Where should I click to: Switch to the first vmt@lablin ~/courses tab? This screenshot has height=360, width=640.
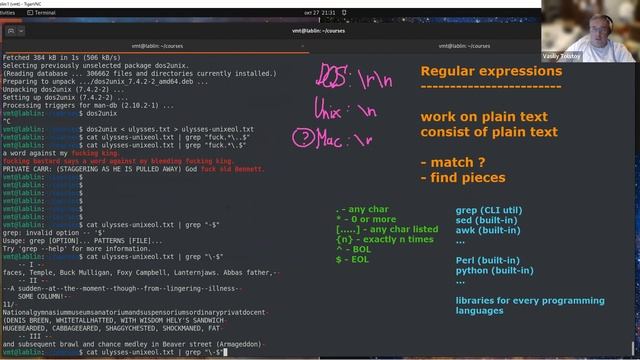click(157, 46)
